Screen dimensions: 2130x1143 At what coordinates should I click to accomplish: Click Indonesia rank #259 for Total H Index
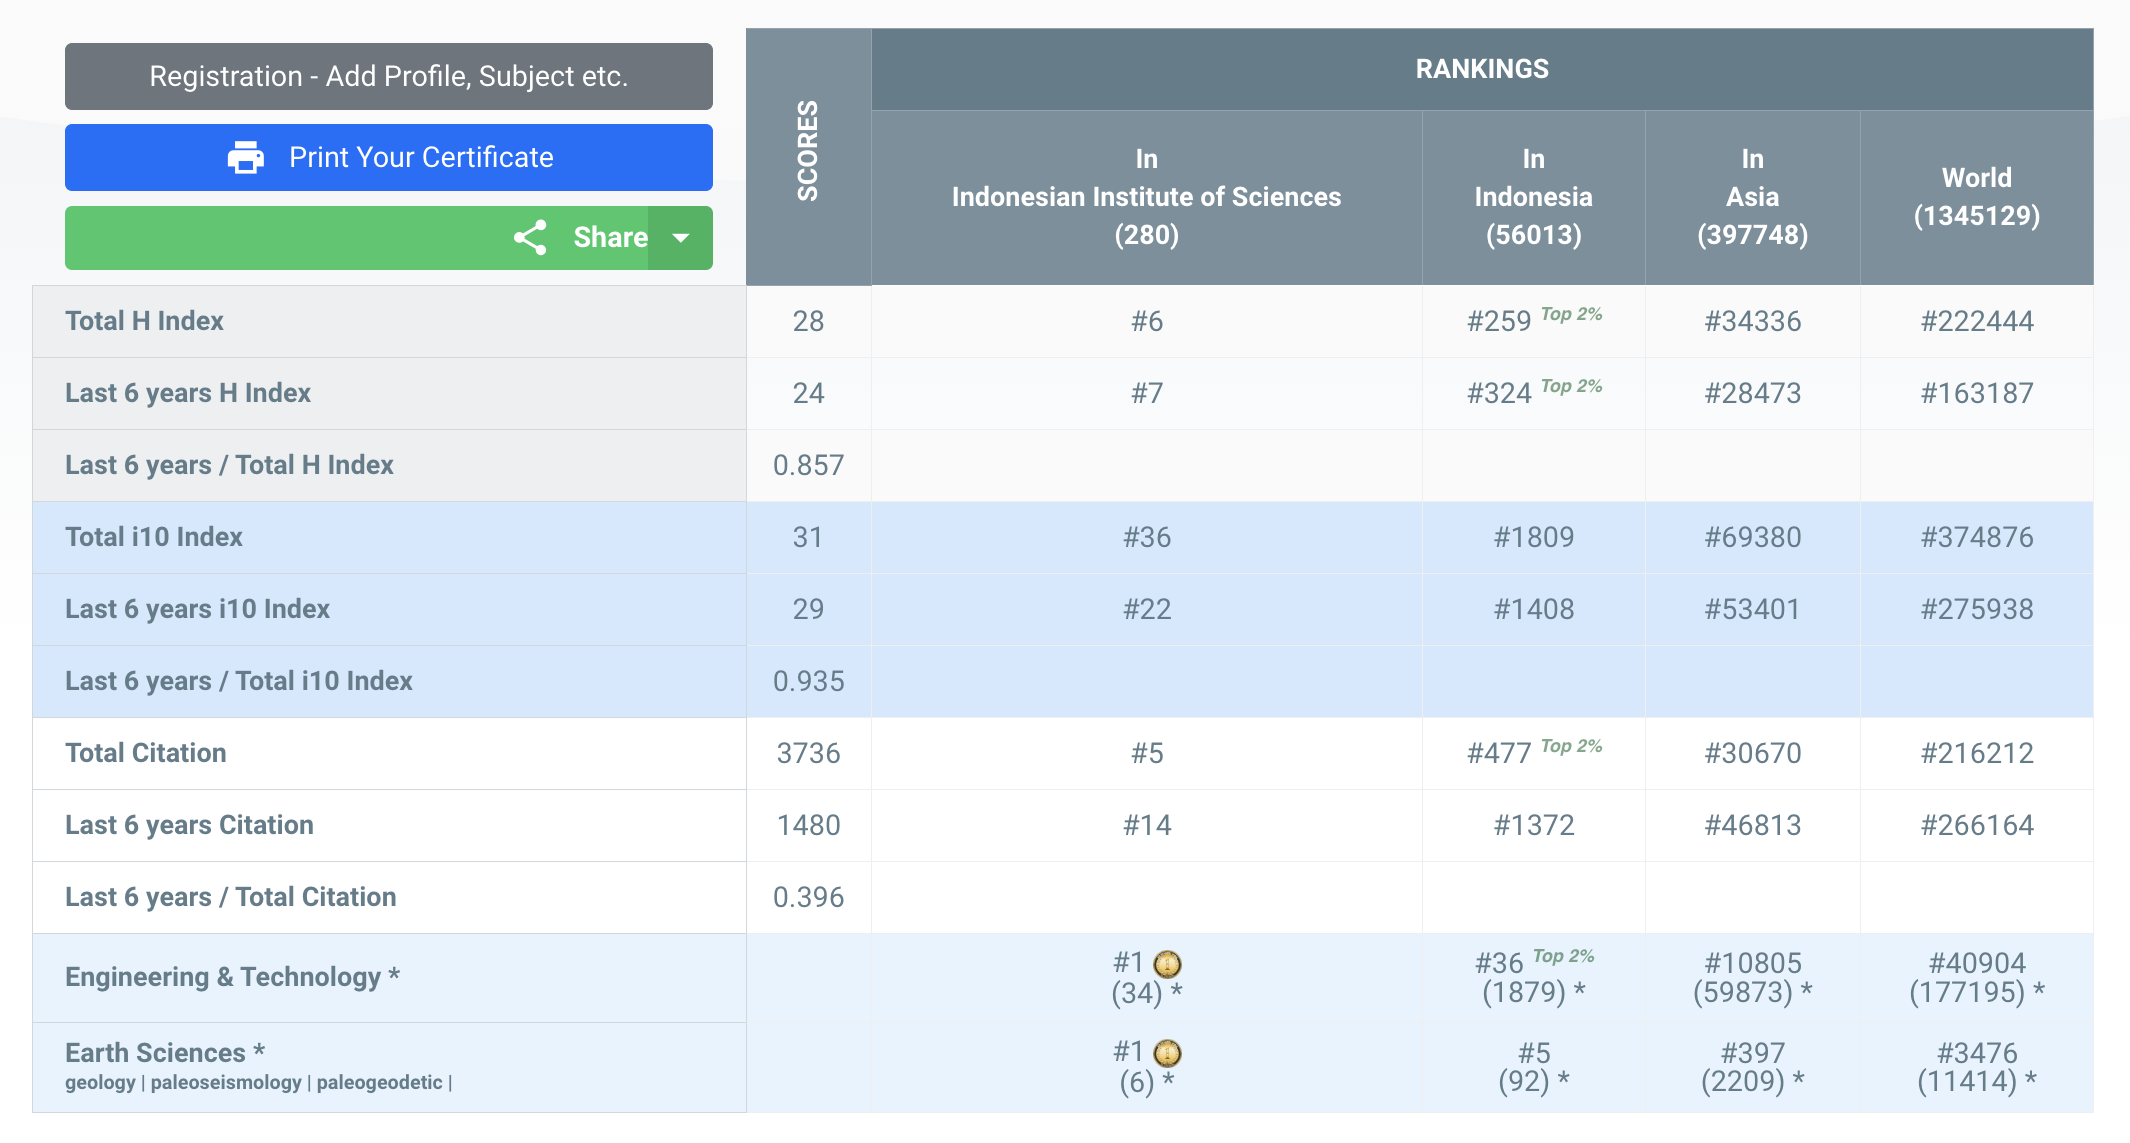pos(1499,321)
